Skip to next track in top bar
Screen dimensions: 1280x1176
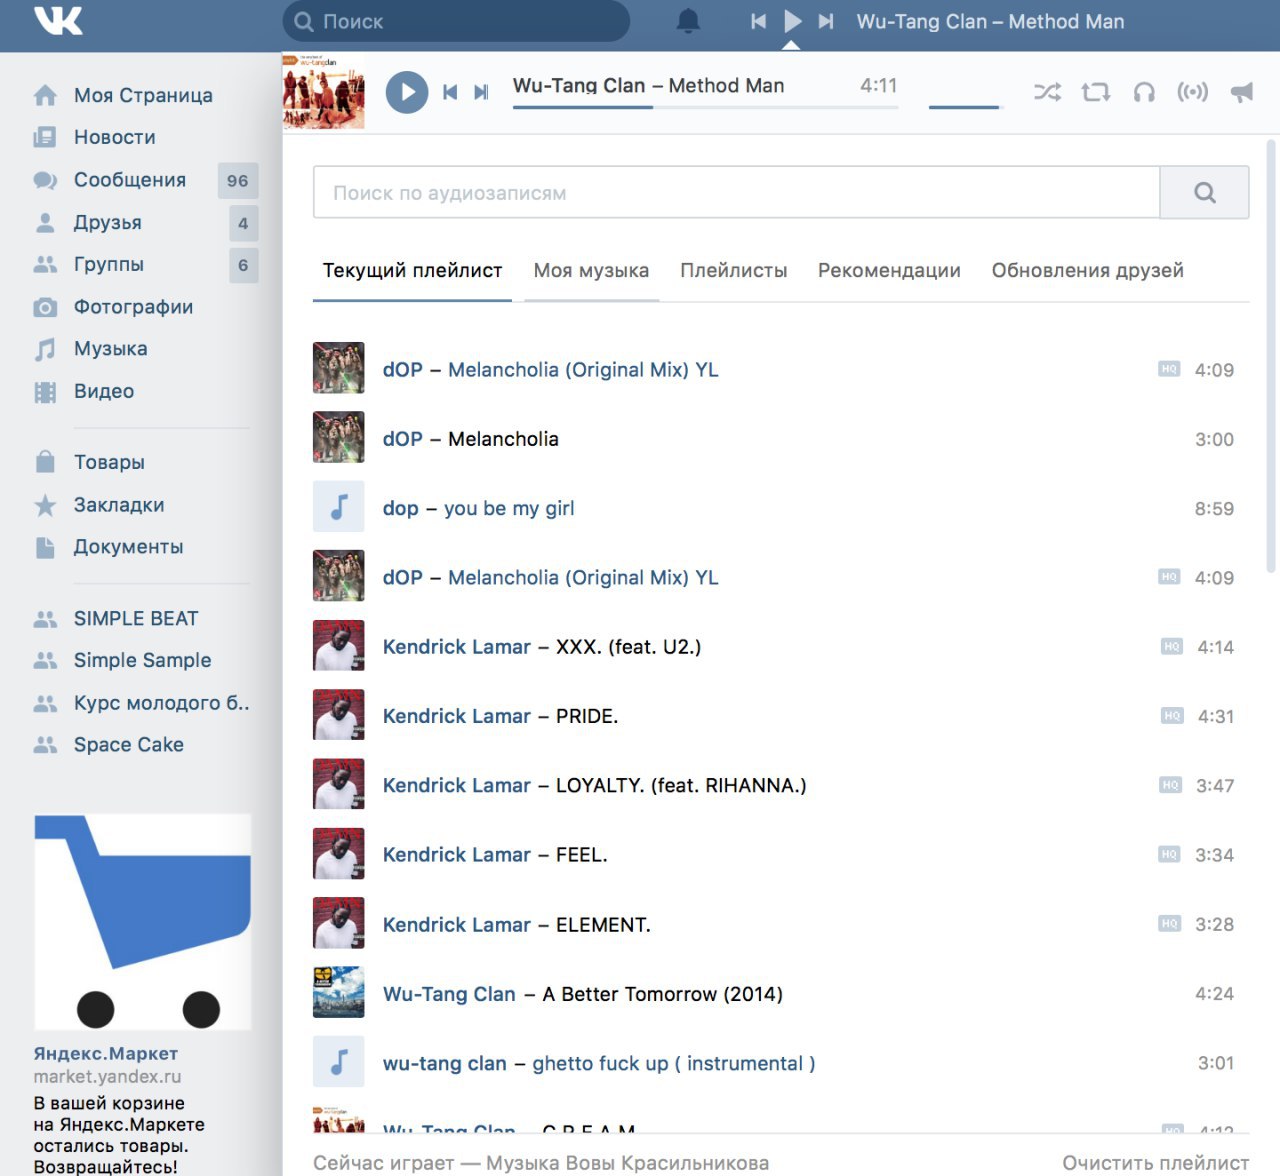pos(826,21)
